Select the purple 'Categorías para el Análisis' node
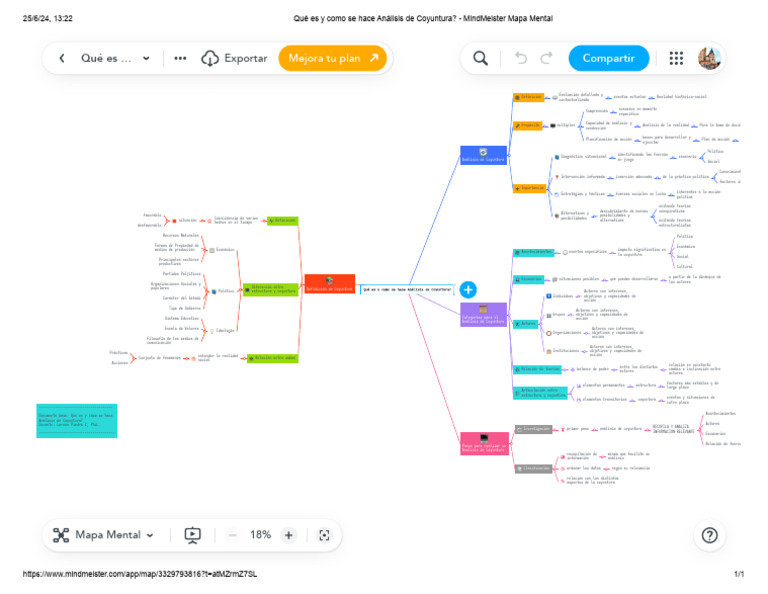768x594 pixels. tap(483, 315)
